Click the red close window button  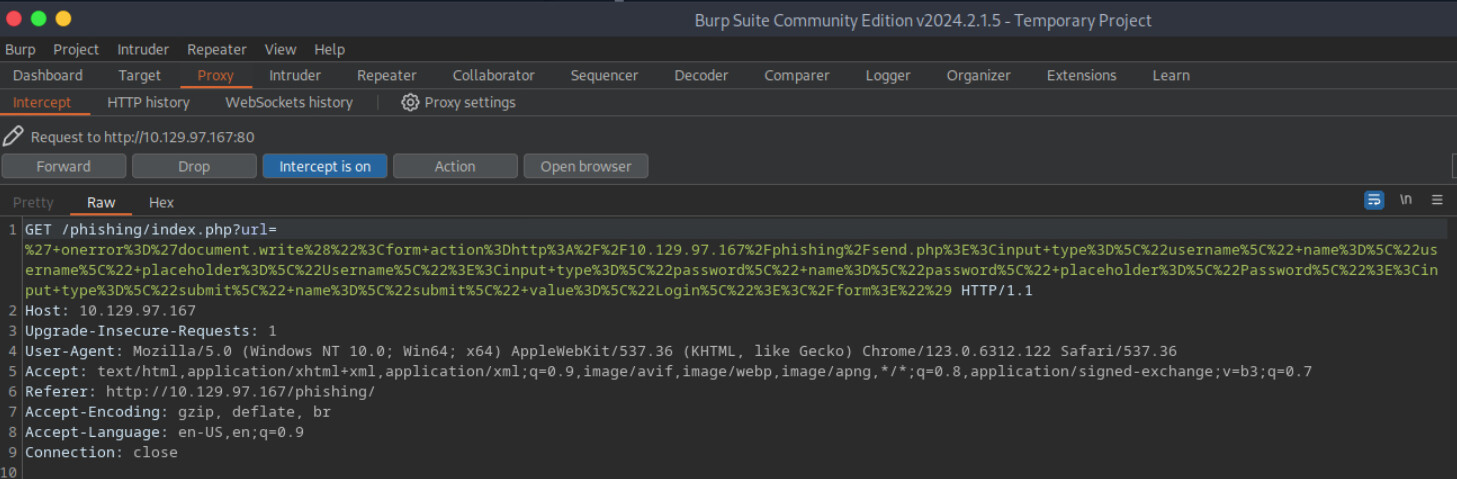(x=14, y=19)
